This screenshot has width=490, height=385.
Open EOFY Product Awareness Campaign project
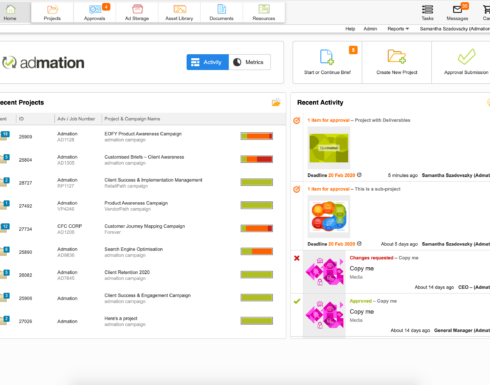click(143, 134)
